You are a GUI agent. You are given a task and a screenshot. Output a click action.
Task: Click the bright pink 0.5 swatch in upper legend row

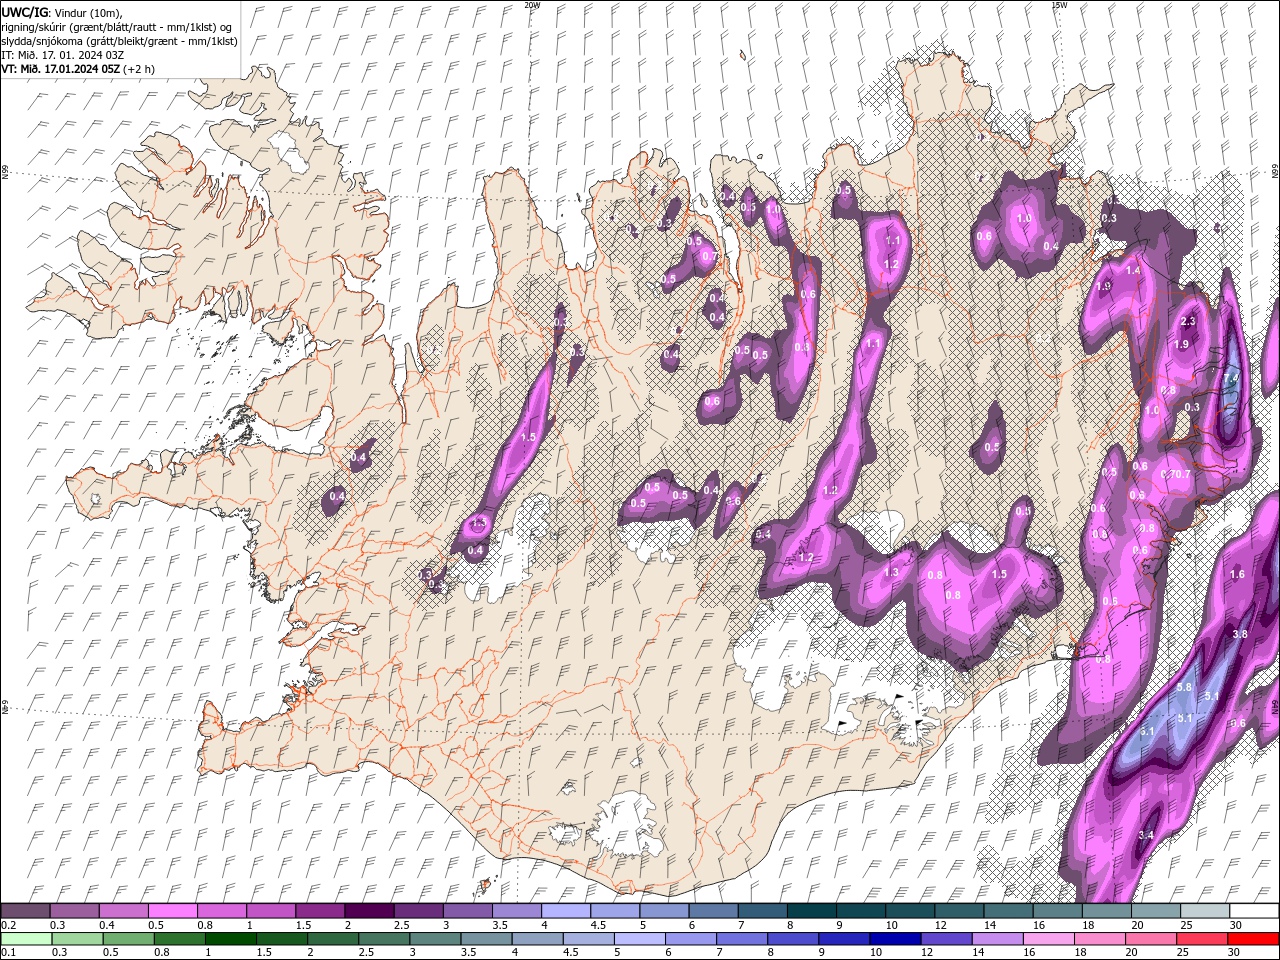click(x=172, y=911)
